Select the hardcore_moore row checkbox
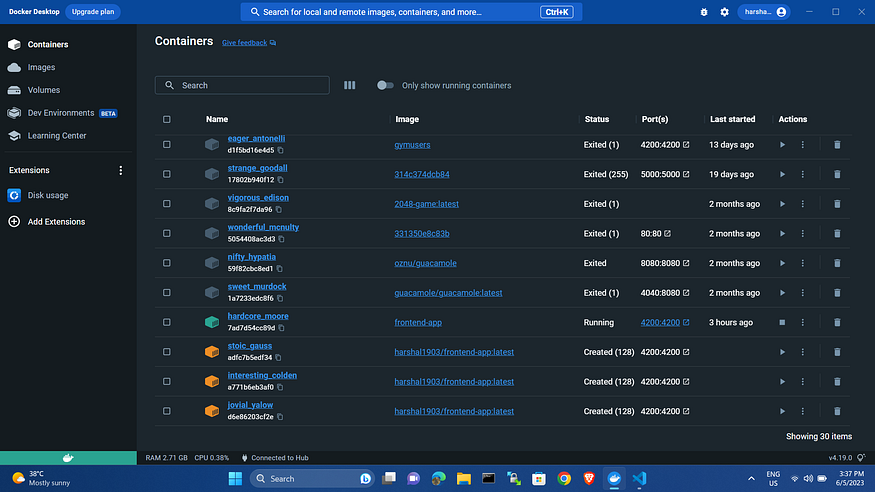 pos(167,322)
